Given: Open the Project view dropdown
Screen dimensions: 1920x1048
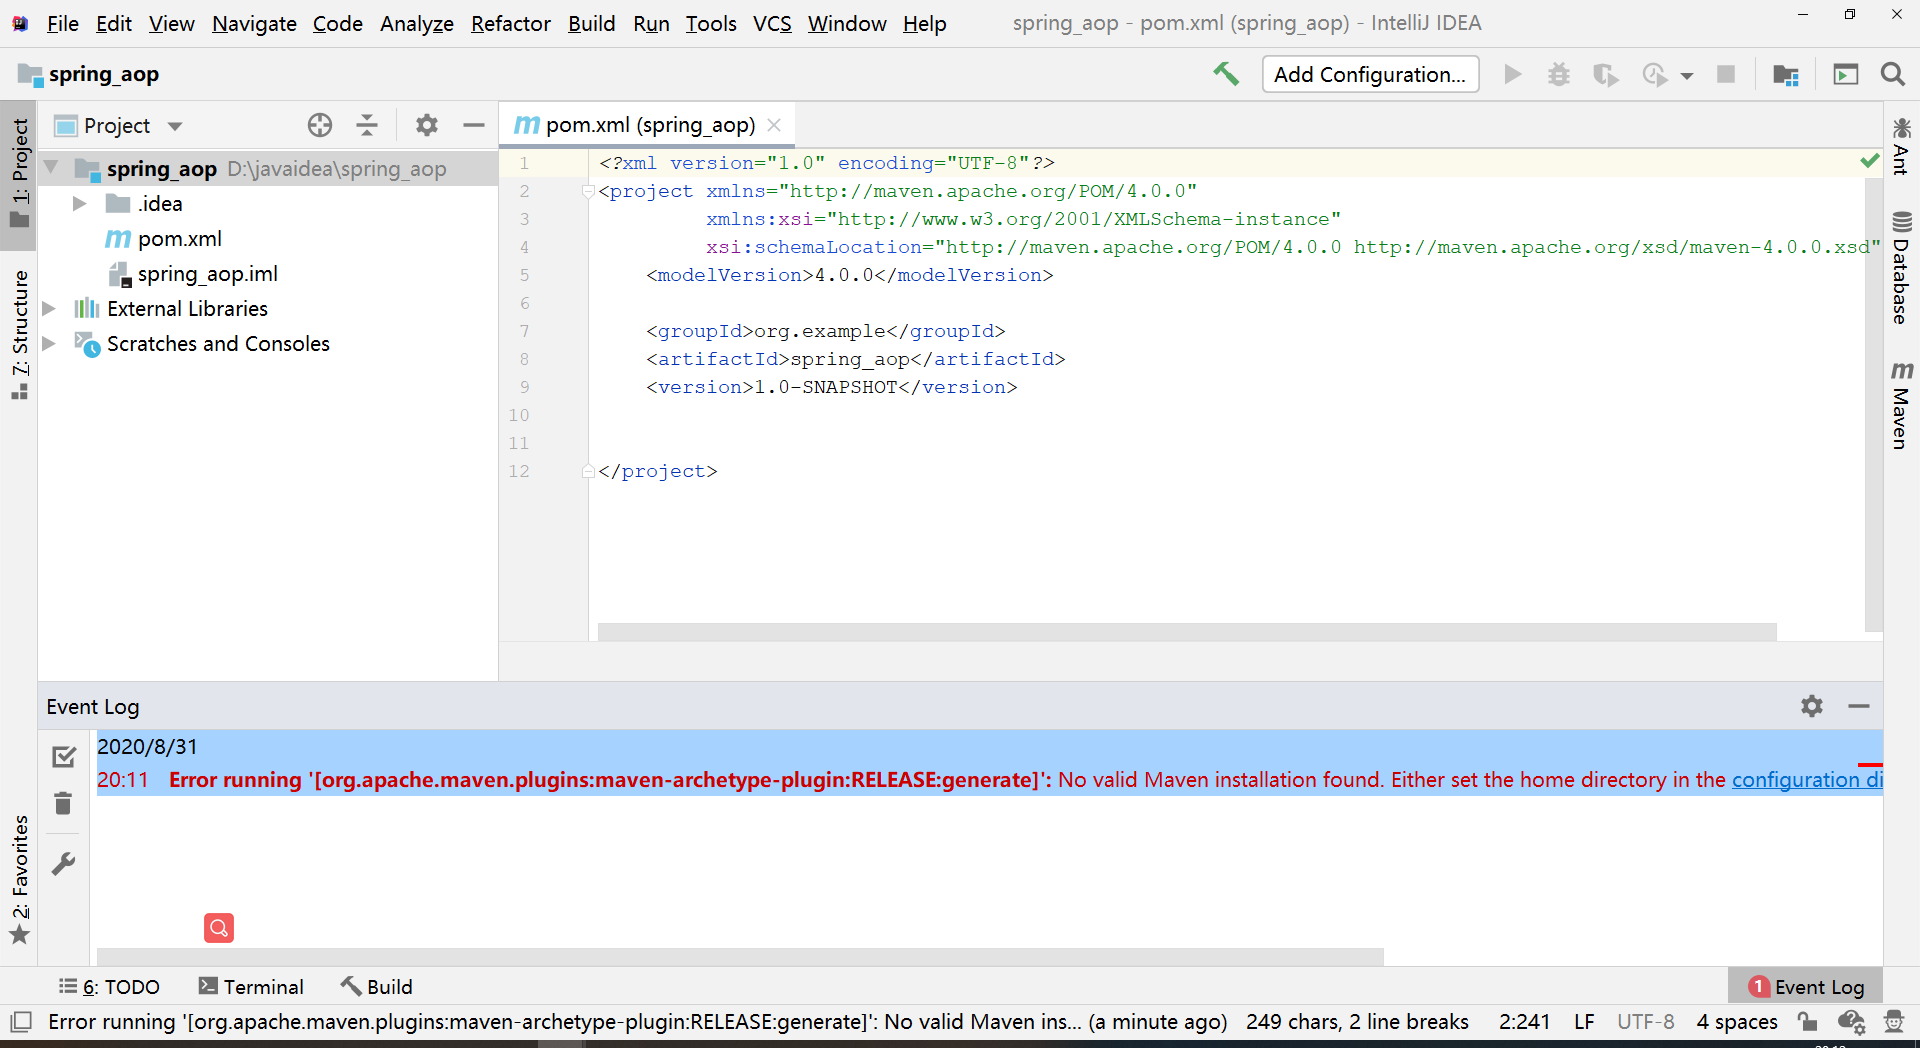Looking at the screenshot, I should pos(175,126).
